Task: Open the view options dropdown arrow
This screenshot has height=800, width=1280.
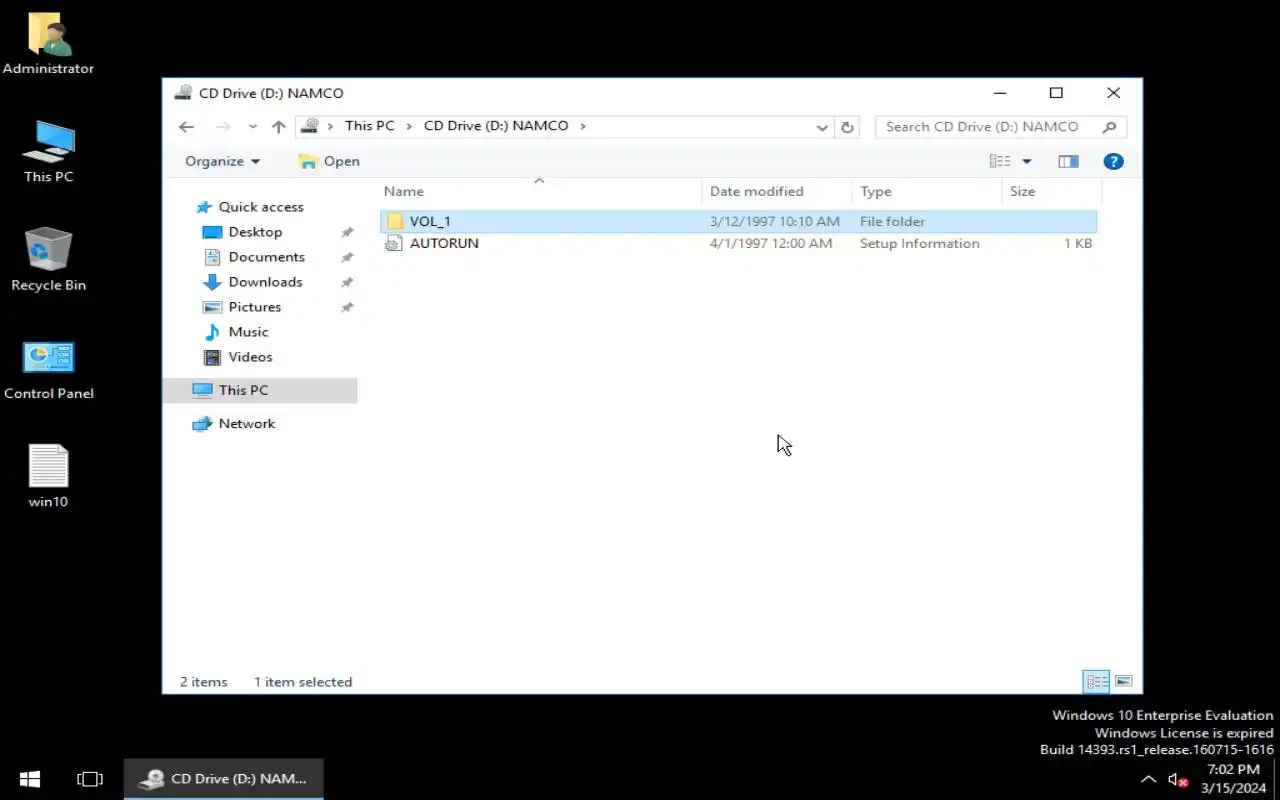Action: (1026, 161)
